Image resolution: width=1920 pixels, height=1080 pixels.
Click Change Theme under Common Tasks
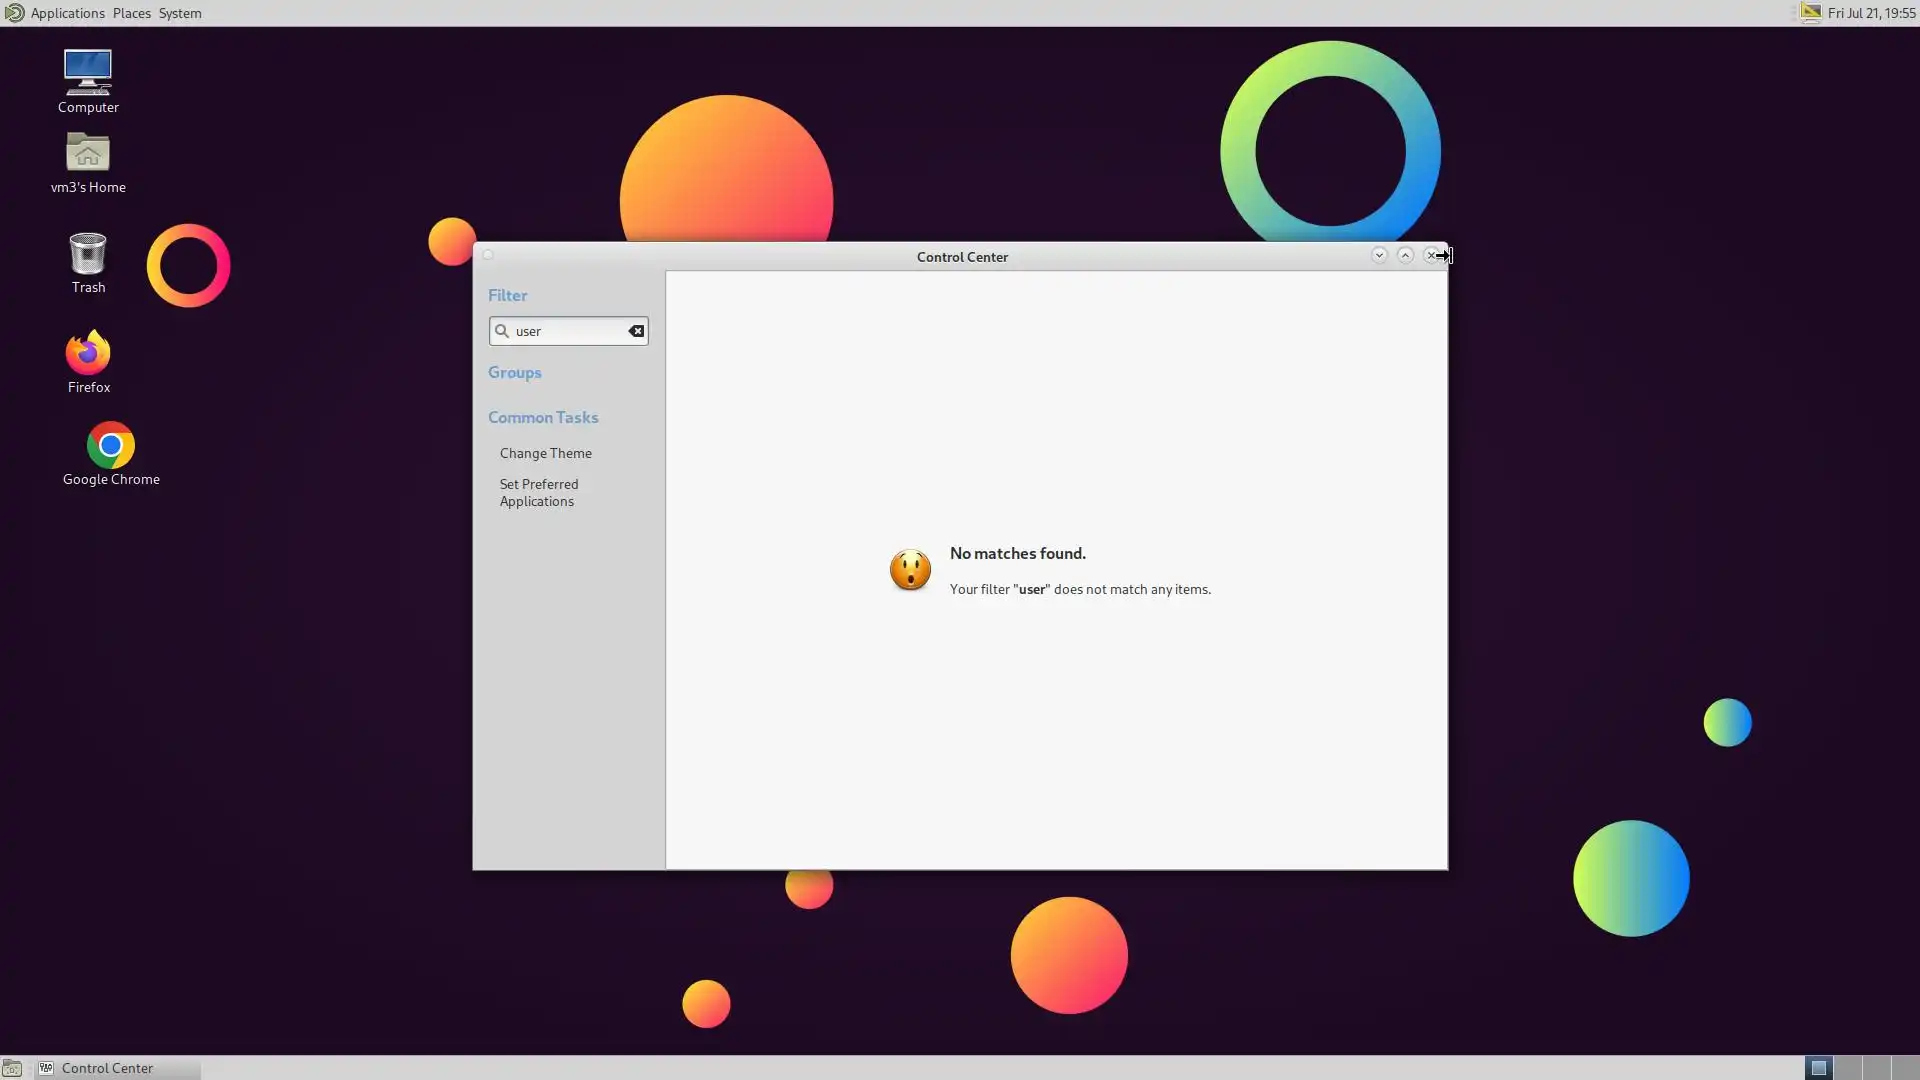click(x=545, y=453)
